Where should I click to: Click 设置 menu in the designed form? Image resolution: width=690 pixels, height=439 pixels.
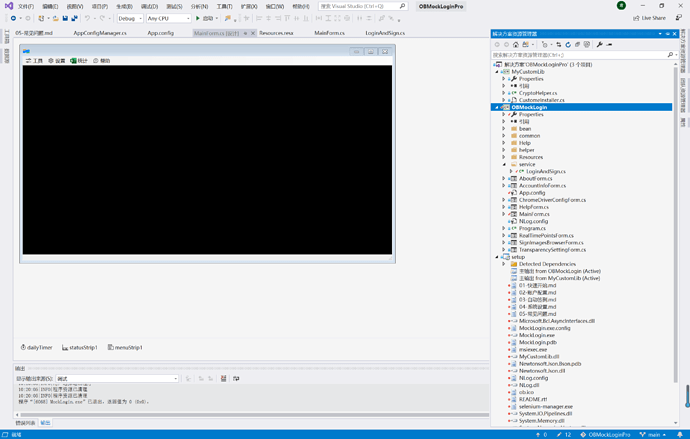coord(57,61)
